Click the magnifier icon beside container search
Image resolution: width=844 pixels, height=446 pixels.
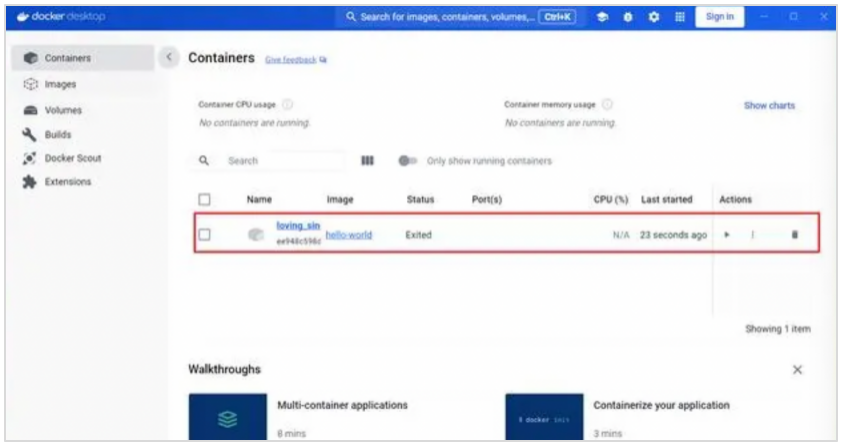(x=204, y=161)
